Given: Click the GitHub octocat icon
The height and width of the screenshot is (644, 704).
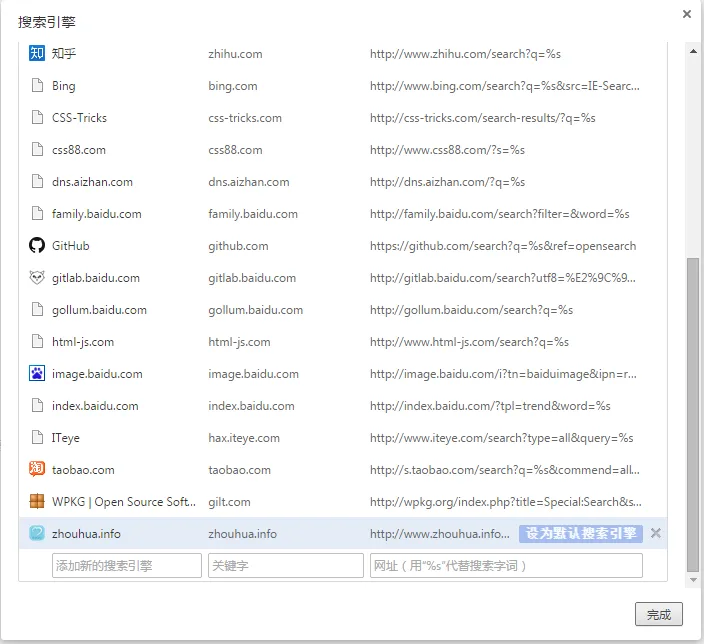Looking at the screenshot, I should 37,246.
